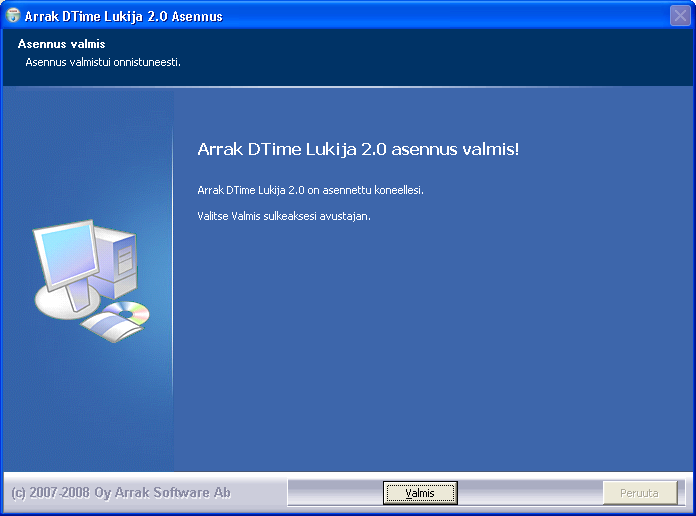Click the installer icon in the title bar
Image resolution: width=696 pixels, height=516 pixels.
[13, 15]
